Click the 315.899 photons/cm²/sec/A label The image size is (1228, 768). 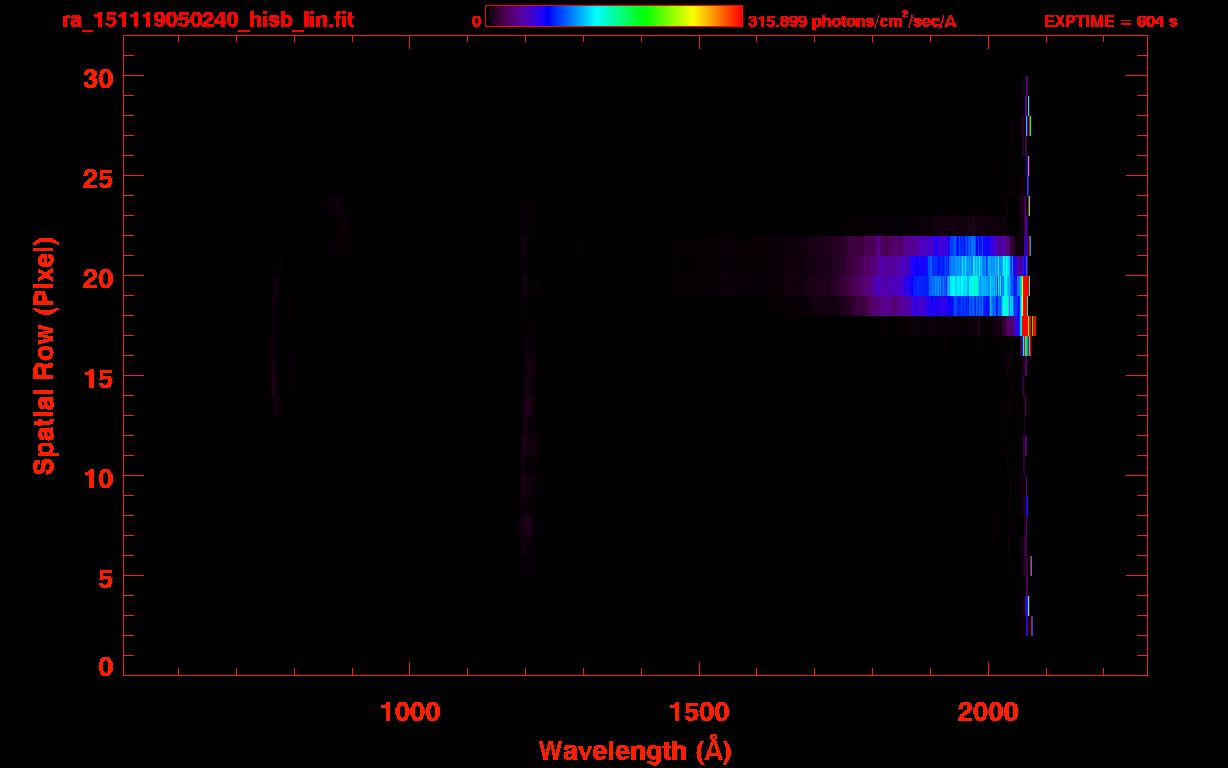[x=852, y=20]
